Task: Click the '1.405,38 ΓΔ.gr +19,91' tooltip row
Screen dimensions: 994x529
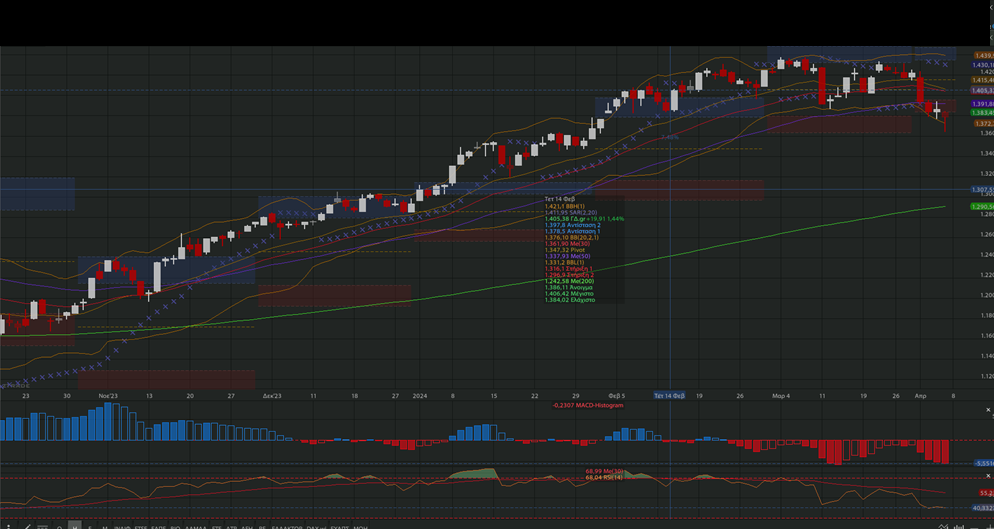Action: pos(584,219)
